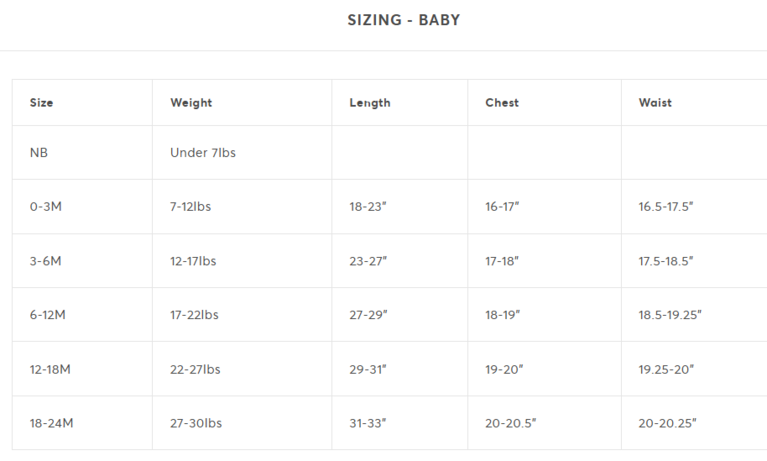
Task: Click the SIZING - BABY heading
Action: pyautogui.click(x=403, y=20)
